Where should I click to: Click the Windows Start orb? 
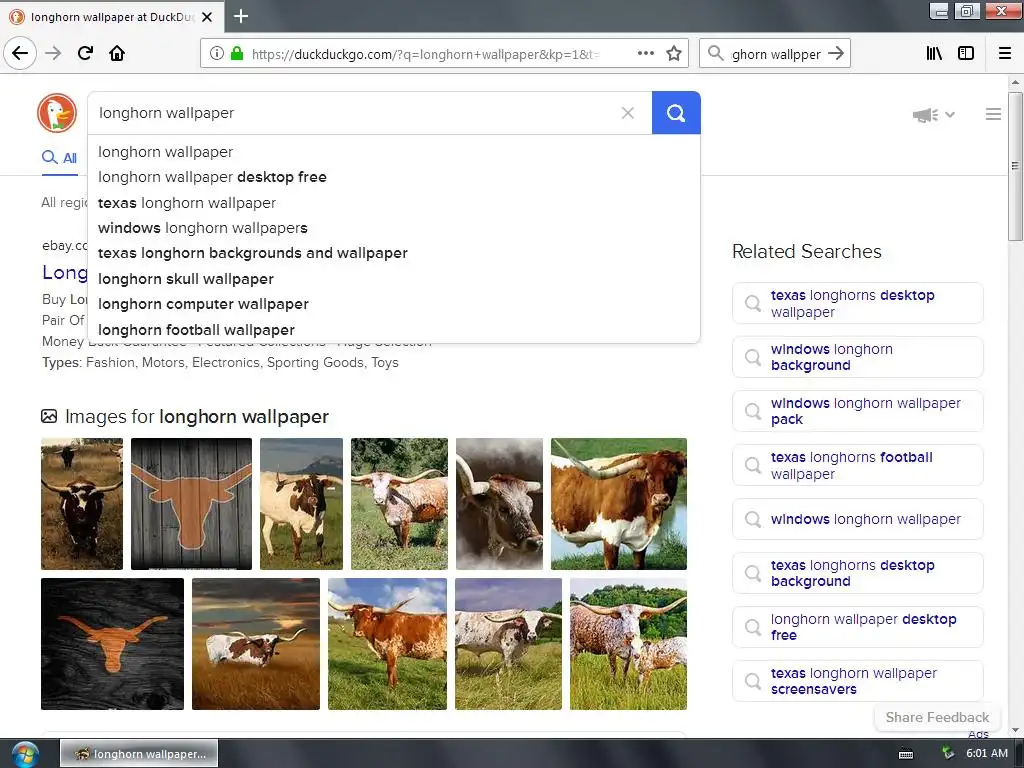click(25, 754)
